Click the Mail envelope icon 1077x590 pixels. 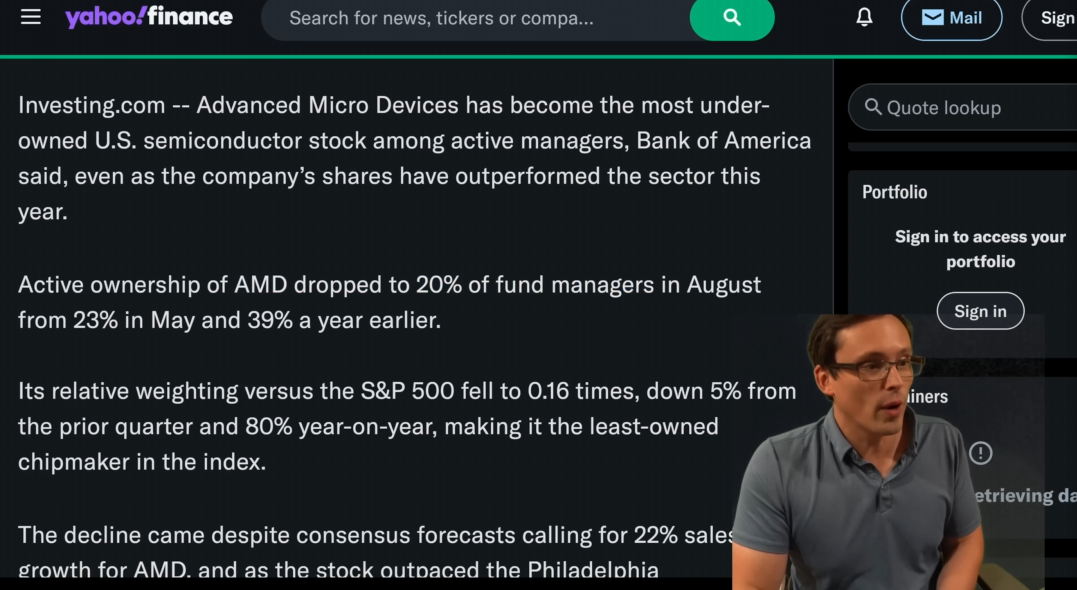[x=932, y=18]
